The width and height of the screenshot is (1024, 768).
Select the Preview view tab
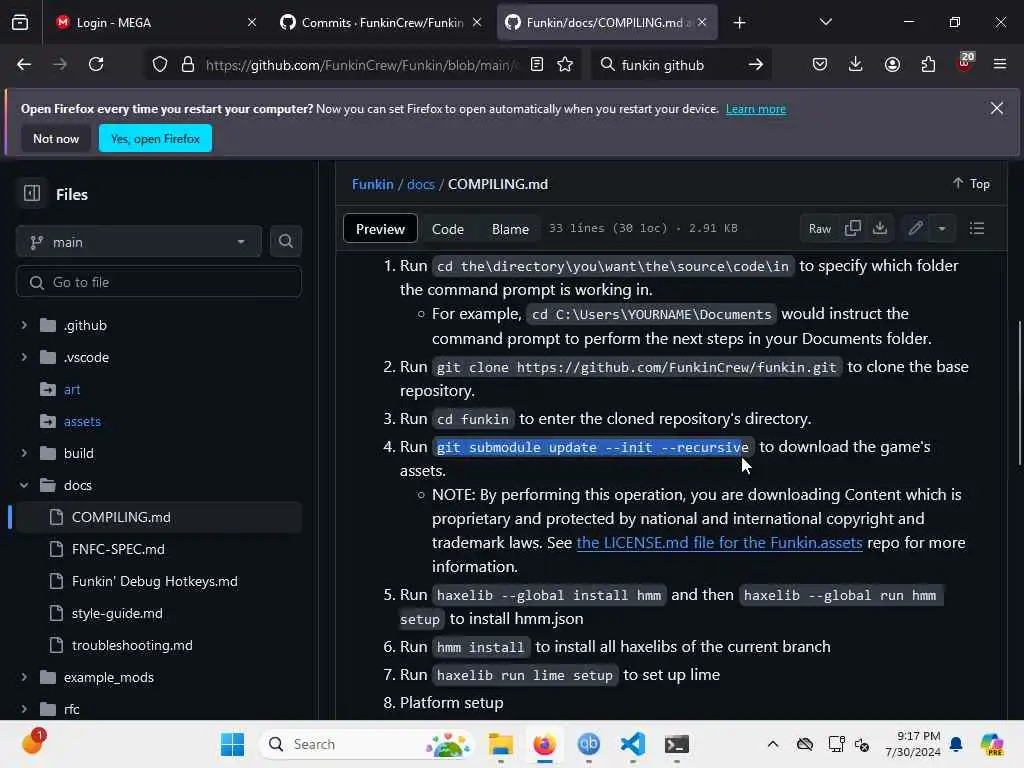[x=380, y=229]
